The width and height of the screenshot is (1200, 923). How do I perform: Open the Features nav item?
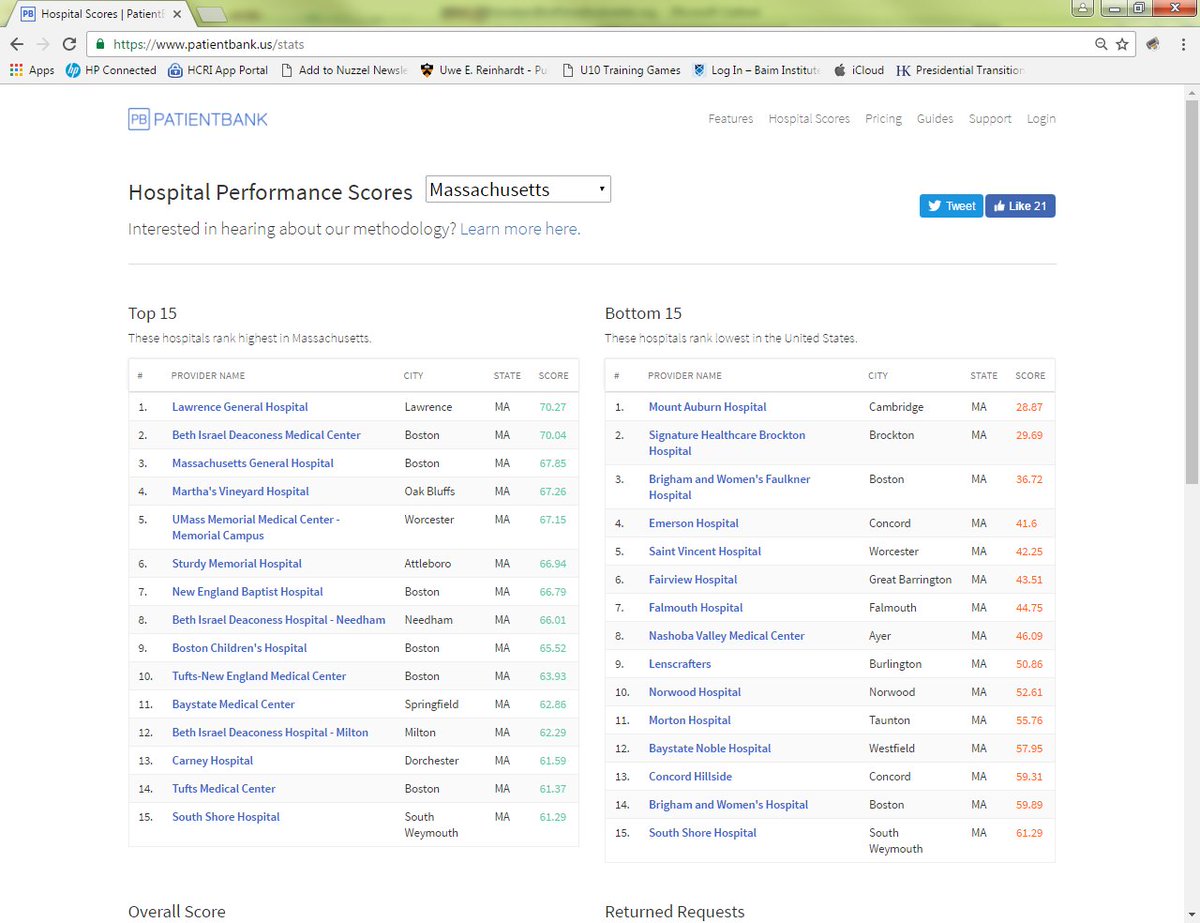(731, 119)
